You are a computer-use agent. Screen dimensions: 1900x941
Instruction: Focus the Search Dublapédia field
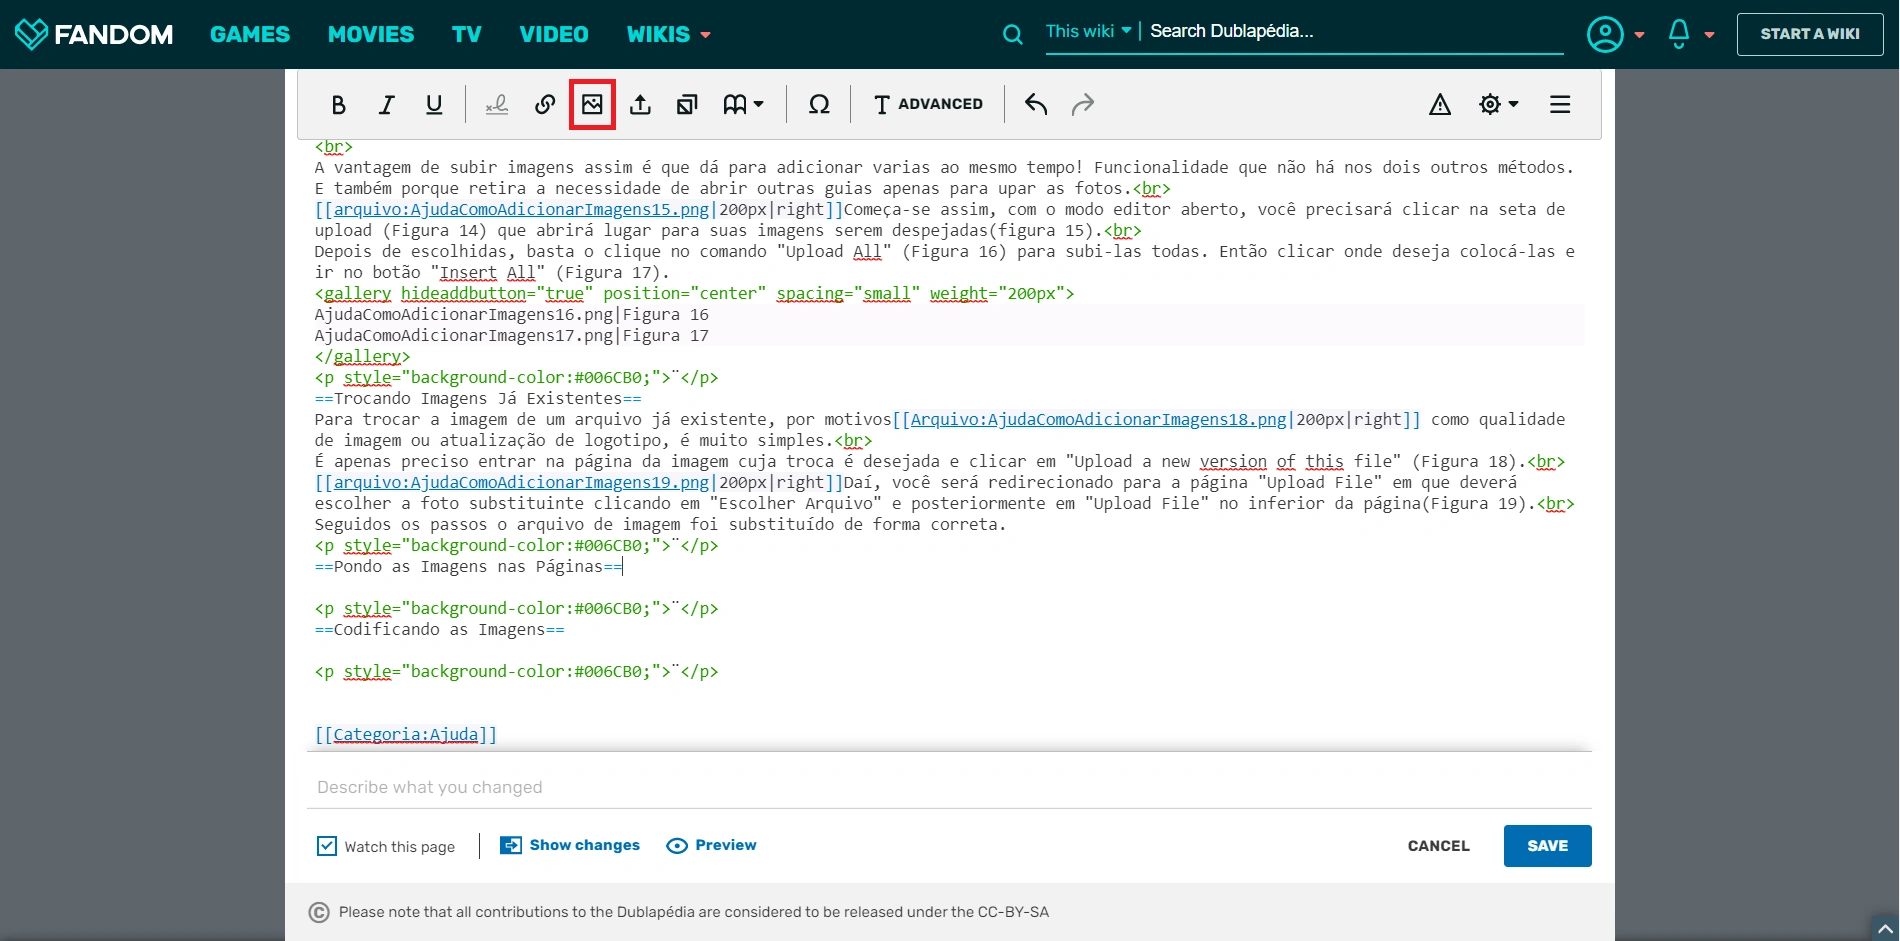[x=1355, y=31]
